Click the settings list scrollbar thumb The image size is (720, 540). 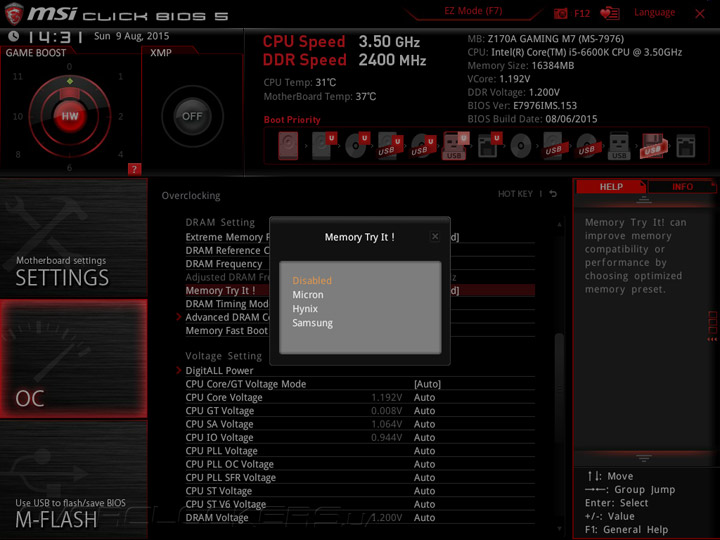(x=559, y=388)
